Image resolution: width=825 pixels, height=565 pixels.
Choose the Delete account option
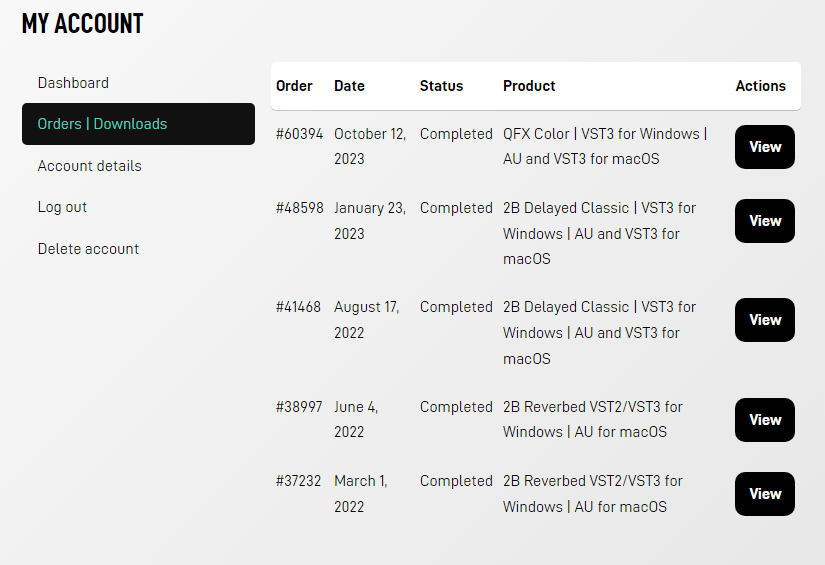point(88,249)
